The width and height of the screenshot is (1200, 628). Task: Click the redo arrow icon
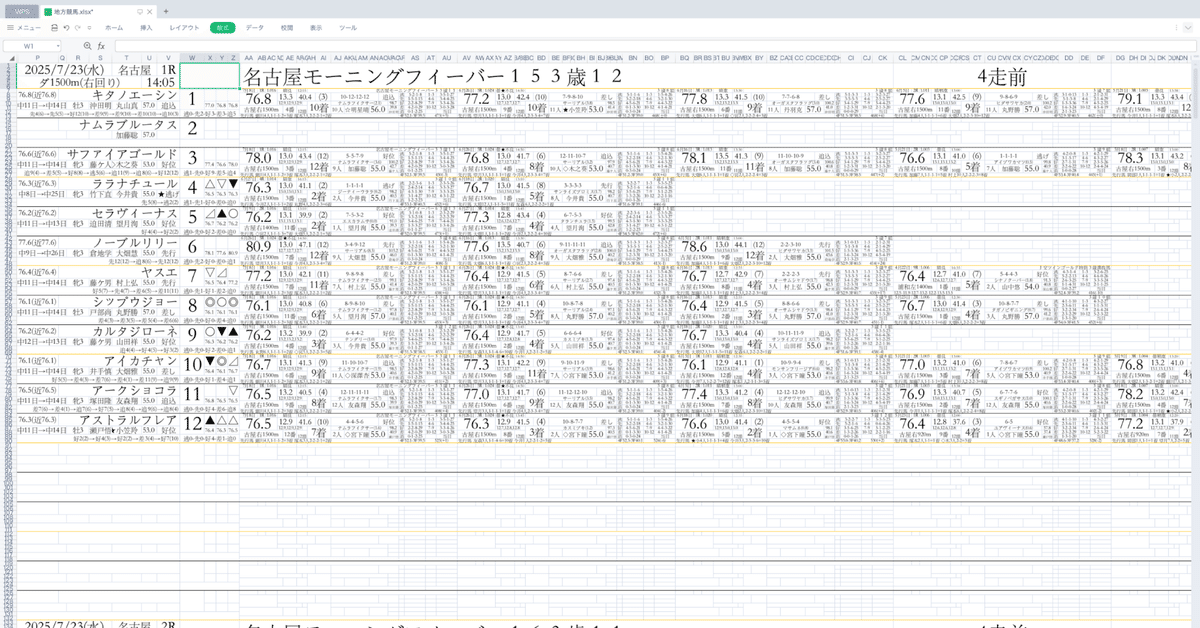tap(78, 28)
